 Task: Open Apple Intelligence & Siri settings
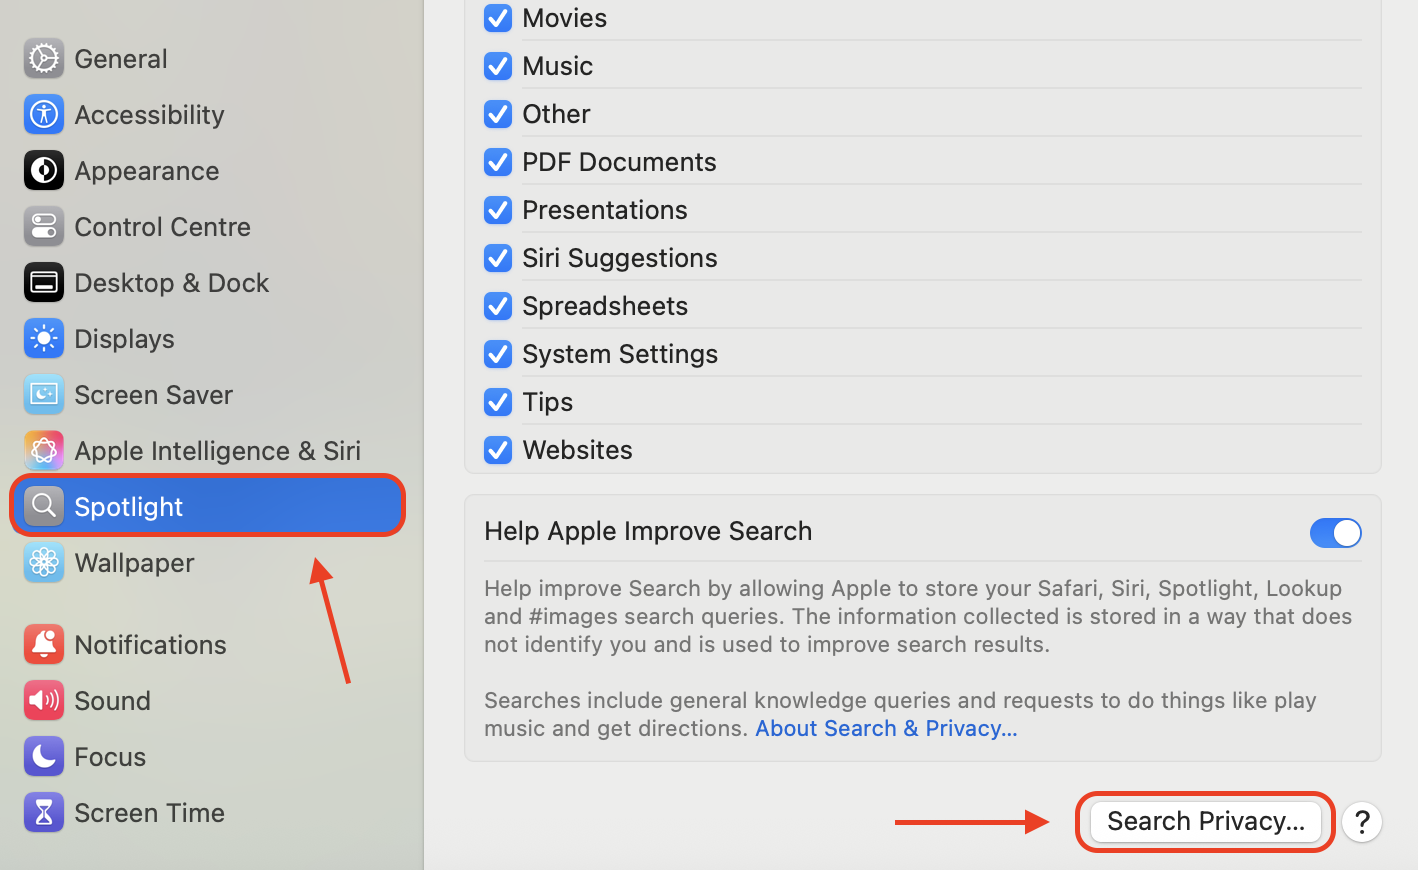pos(217,450)
